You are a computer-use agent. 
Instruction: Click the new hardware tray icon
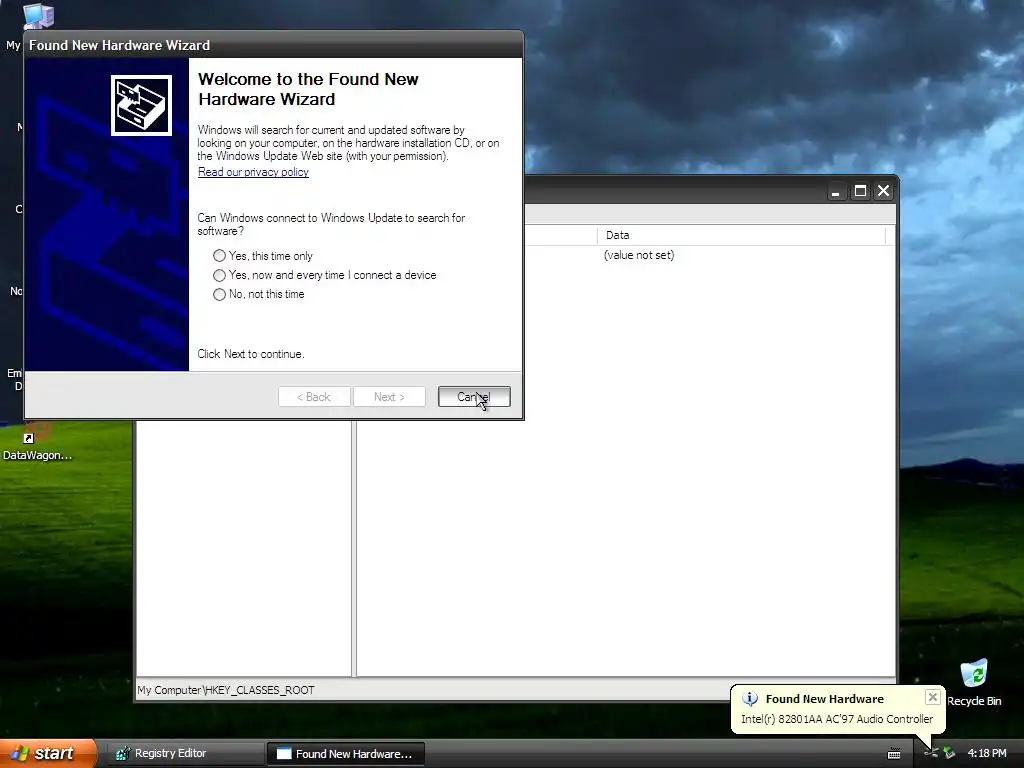[x=931, y=753]
